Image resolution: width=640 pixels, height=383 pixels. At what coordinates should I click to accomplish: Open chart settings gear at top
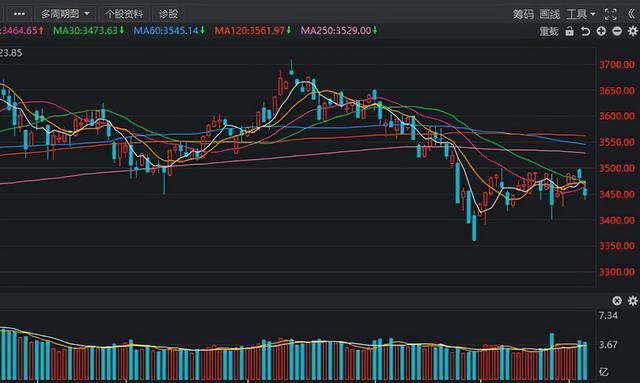[633, 31]
